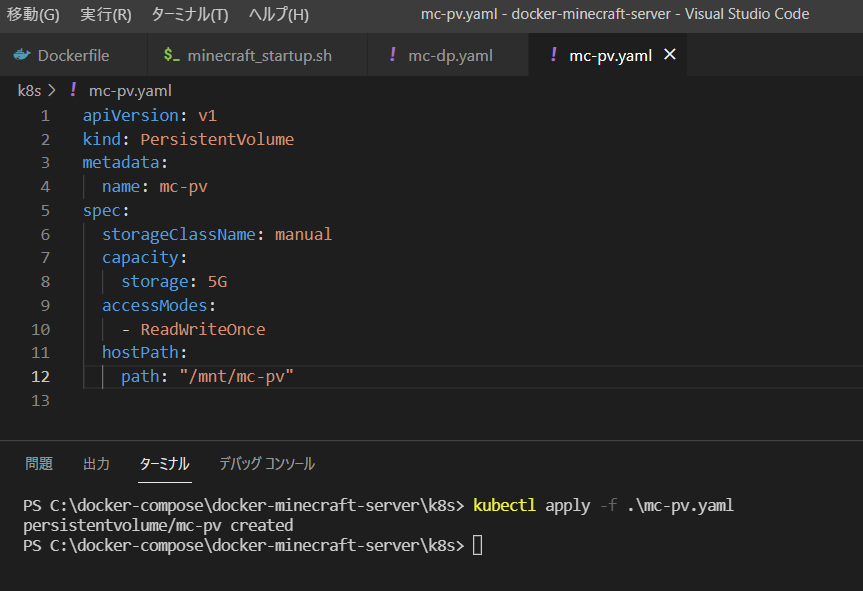Image resolution: width=863 pixels, height=591 pixels.
Task: Show the 出力 panel tab
Action: pyautogui.click(x=96, y=464)
